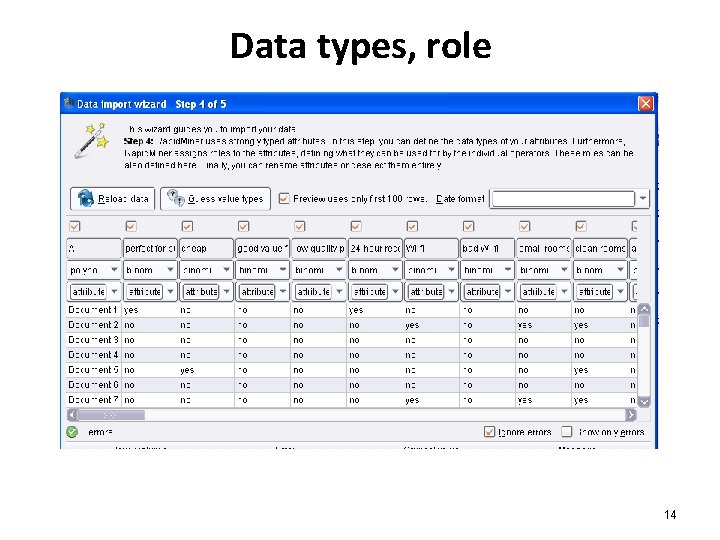The height and width of the screenshot is (540, 720).
Task: Click the green no-errors status icon
Action: coord(72,432)
